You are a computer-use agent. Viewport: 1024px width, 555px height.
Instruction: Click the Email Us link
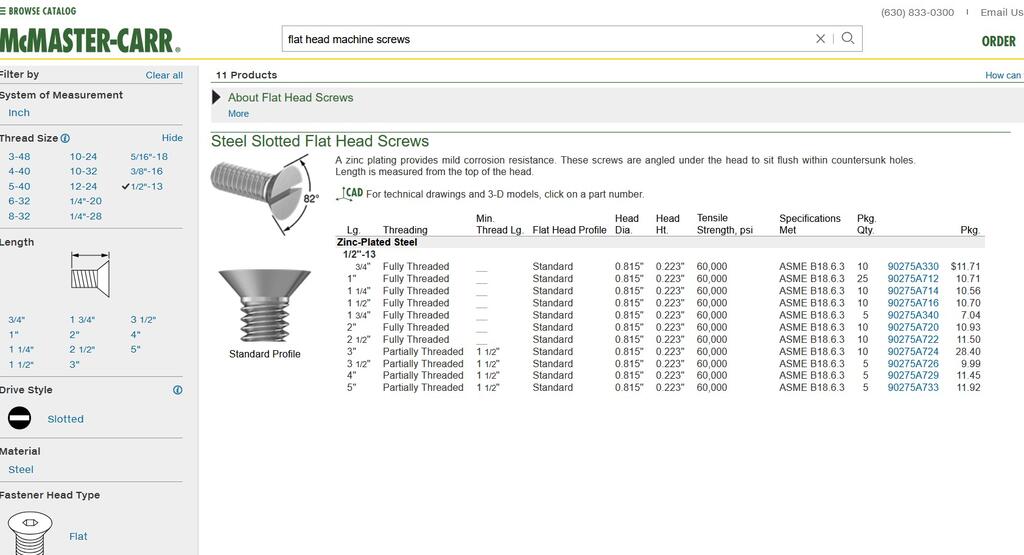point(1002,12)
